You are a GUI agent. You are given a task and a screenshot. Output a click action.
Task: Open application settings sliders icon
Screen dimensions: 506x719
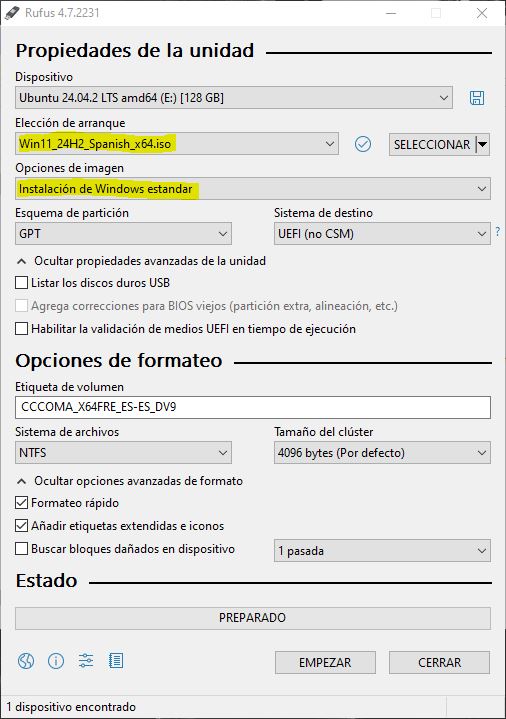click(x=86, y=661)
